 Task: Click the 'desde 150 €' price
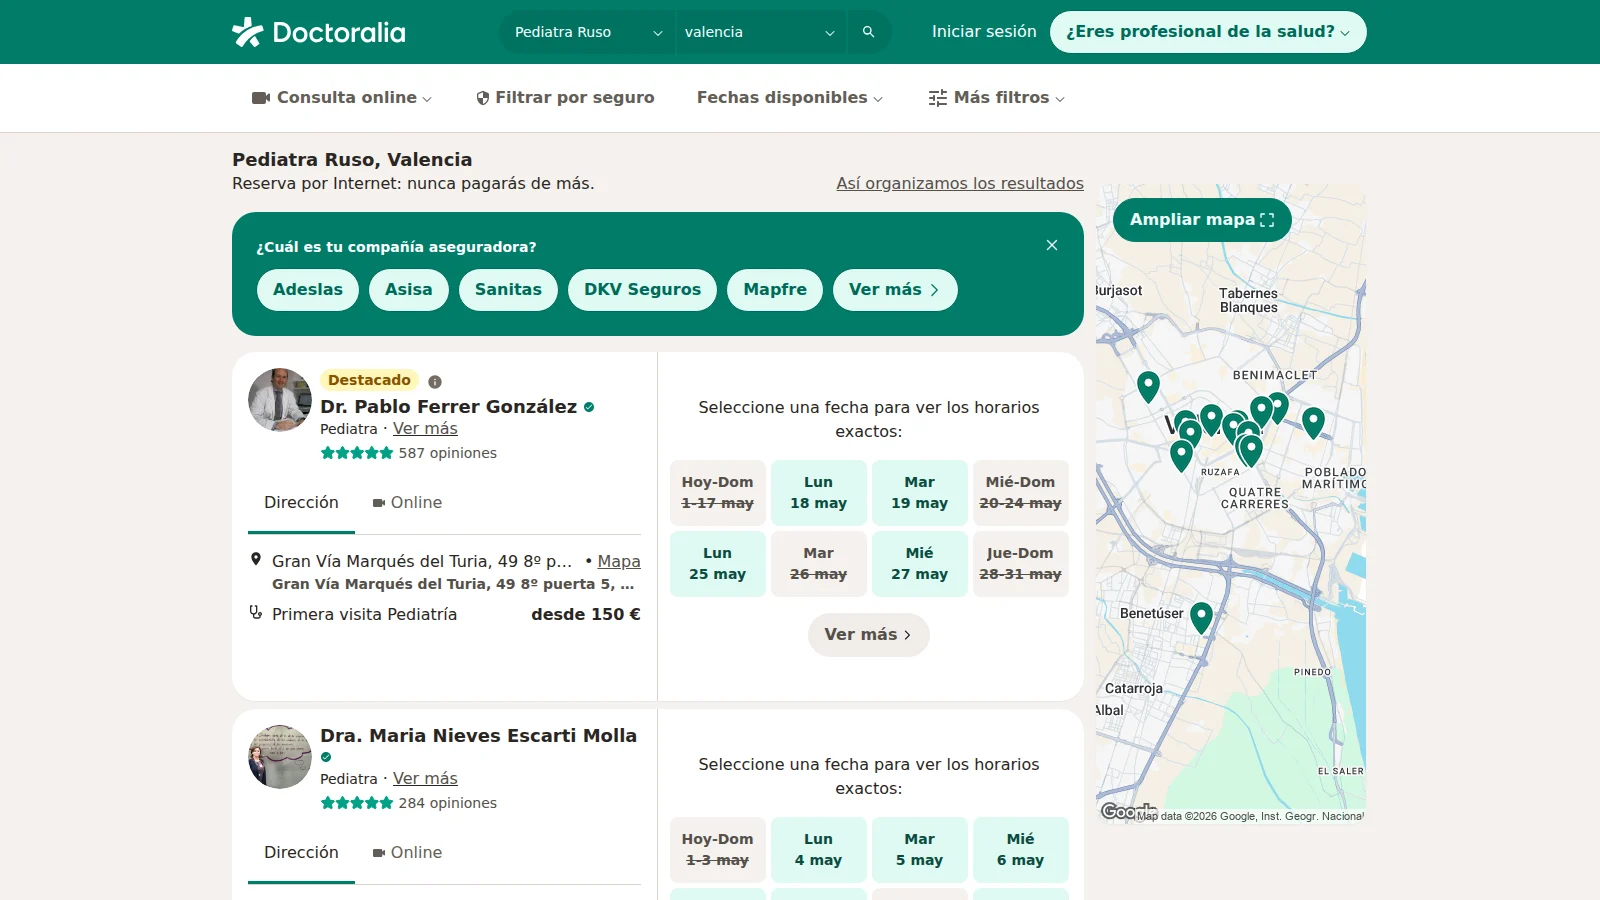tap(585, 614)
